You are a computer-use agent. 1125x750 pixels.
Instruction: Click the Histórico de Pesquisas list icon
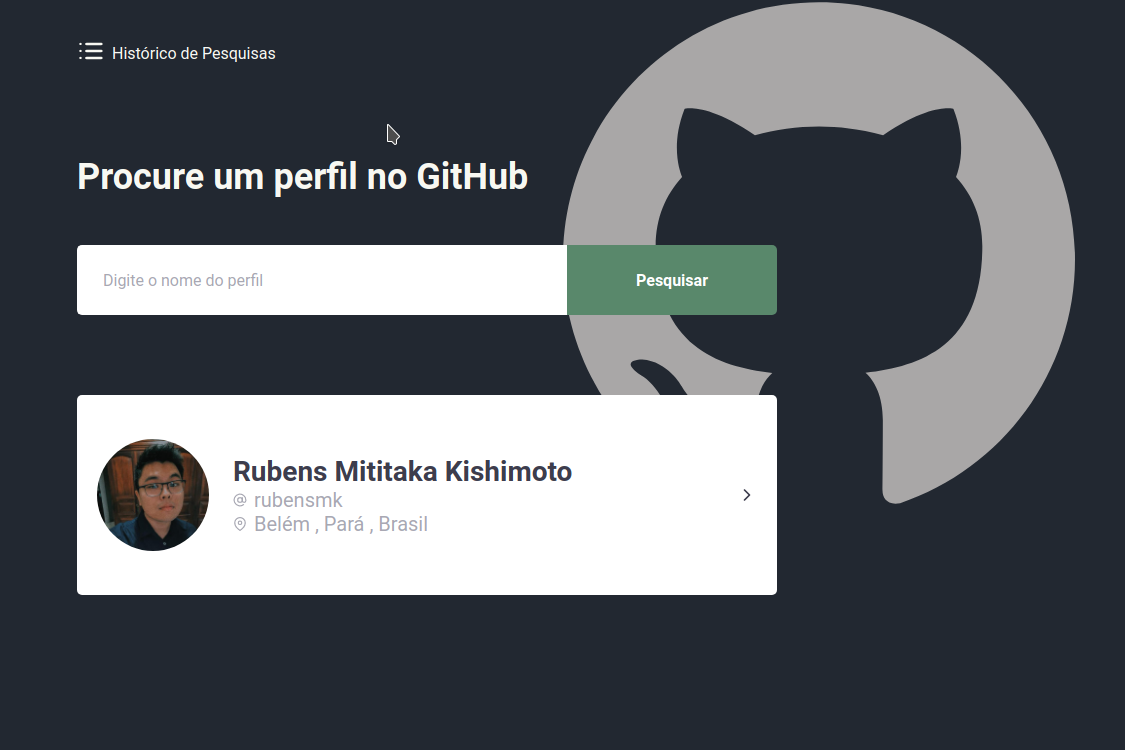point(91,50)
